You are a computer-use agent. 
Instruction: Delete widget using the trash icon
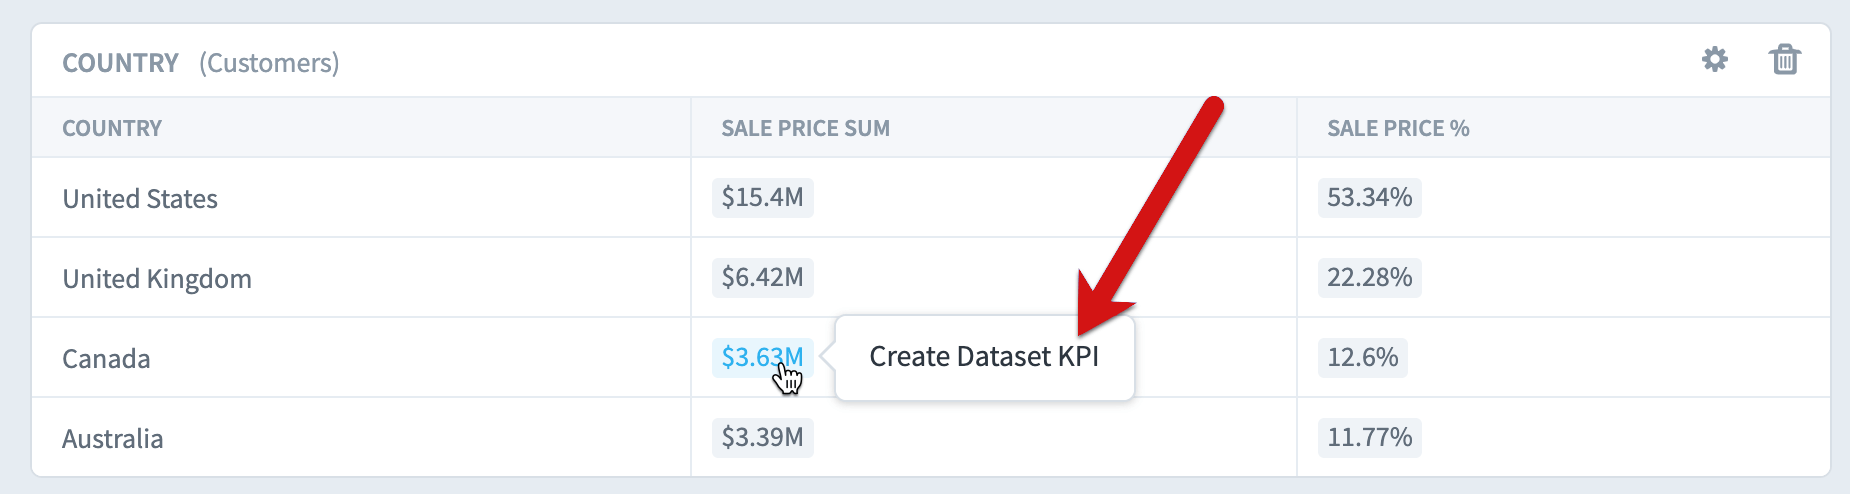(1785, 60)
